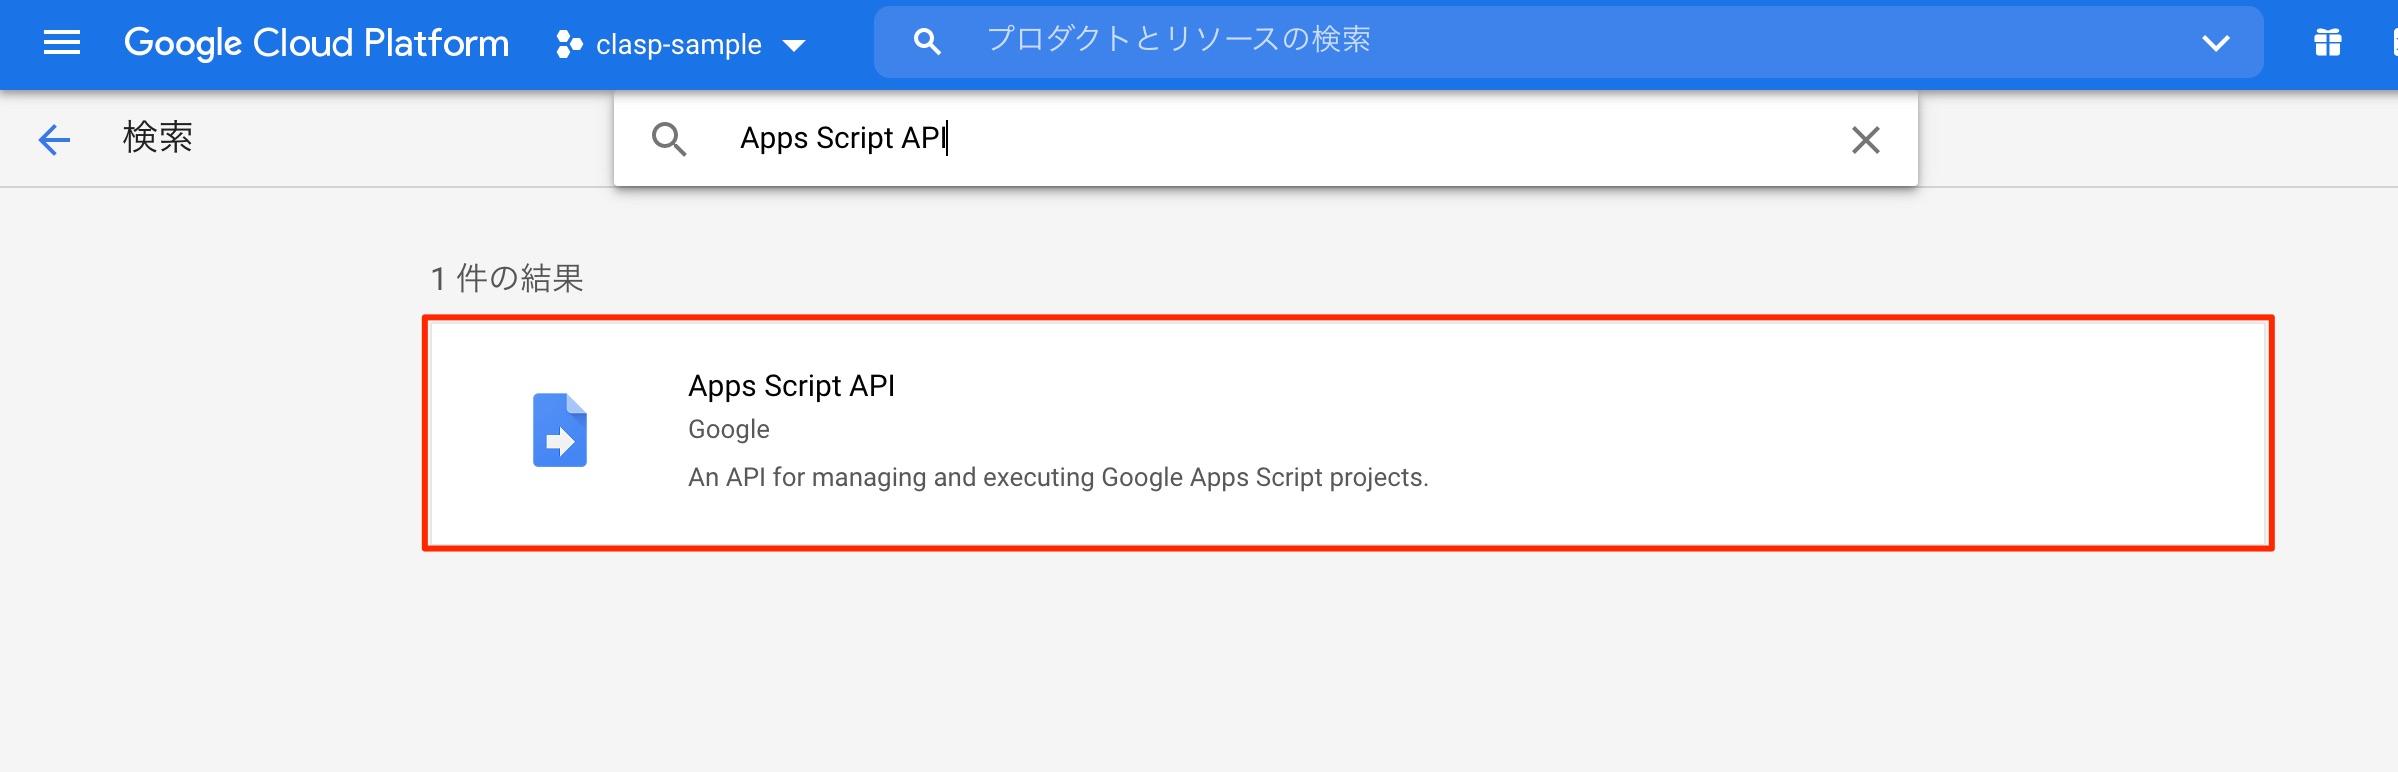2398x772 pixels.
Task: Open the gift free trial icon
Action: [2327, 42]
